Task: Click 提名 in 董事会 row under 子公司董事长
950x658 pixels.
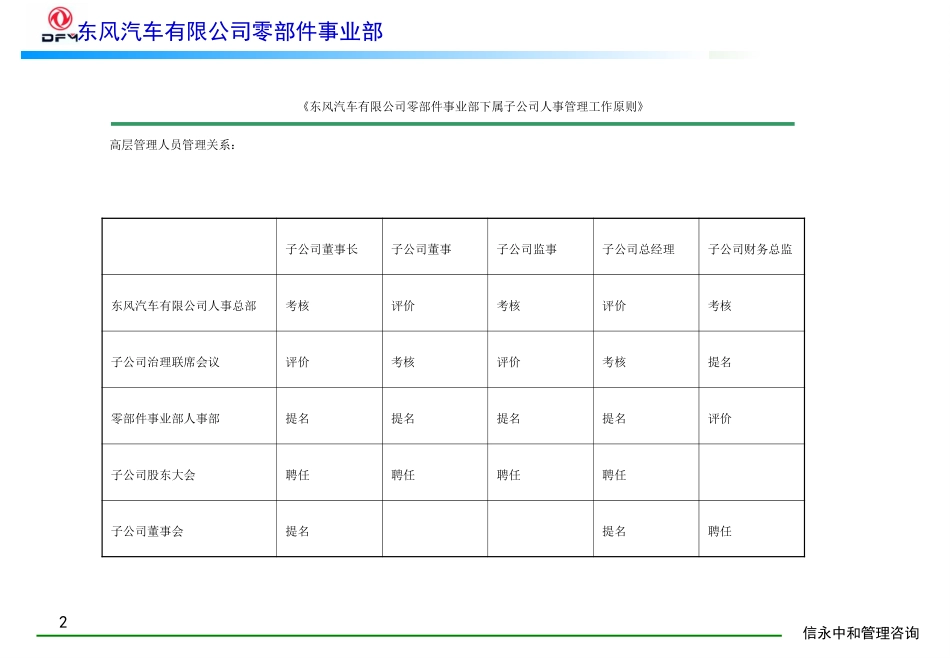Action: (x=297, y=531)
